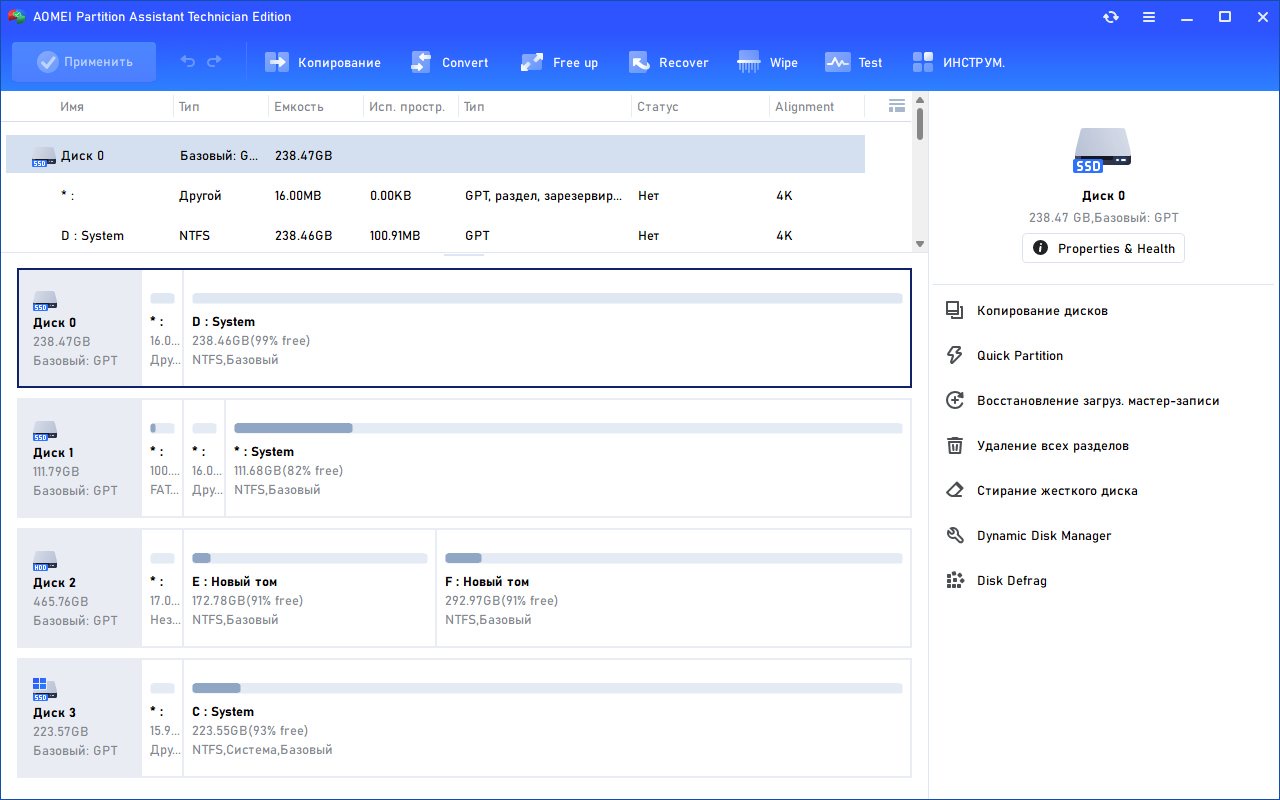The height and width of the screenshot is (800, 1280).
Task: Click C: System partition usage bar
Action: tap(546, 688)
